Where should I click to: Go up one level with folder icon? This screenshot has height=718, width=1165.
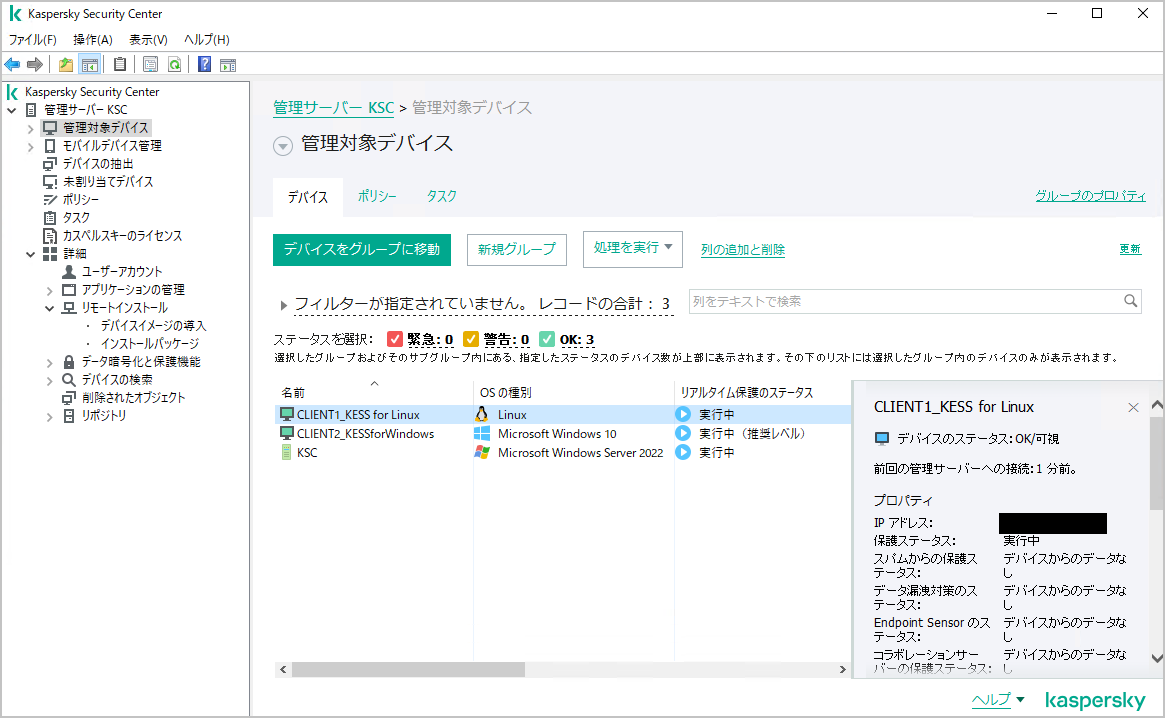tap(66, 65)
